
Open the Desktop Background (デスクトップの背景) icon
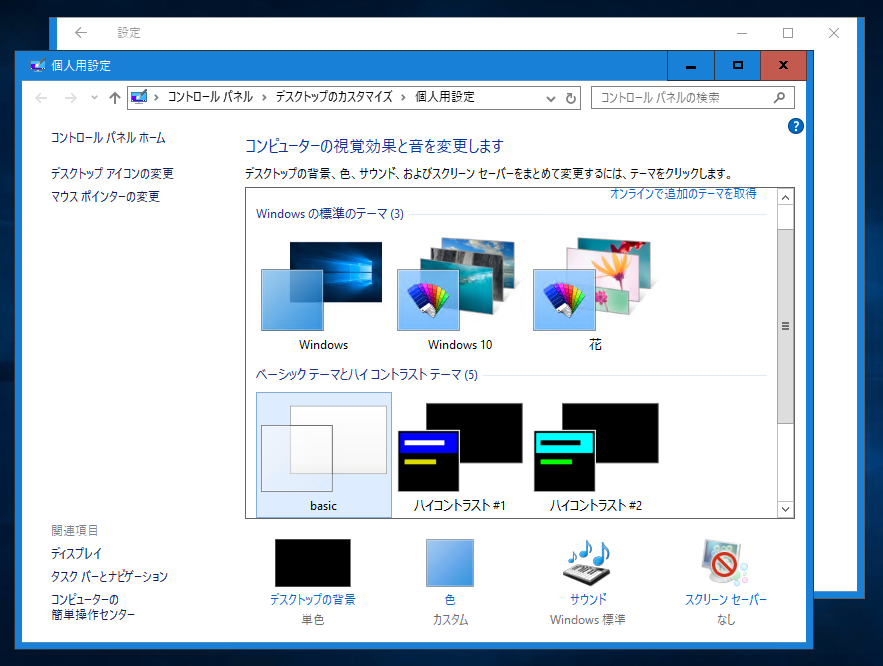tap(313, 562)
